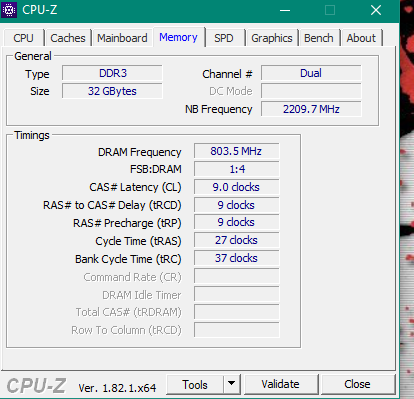Close CPU-Z with the X icon

376,10
